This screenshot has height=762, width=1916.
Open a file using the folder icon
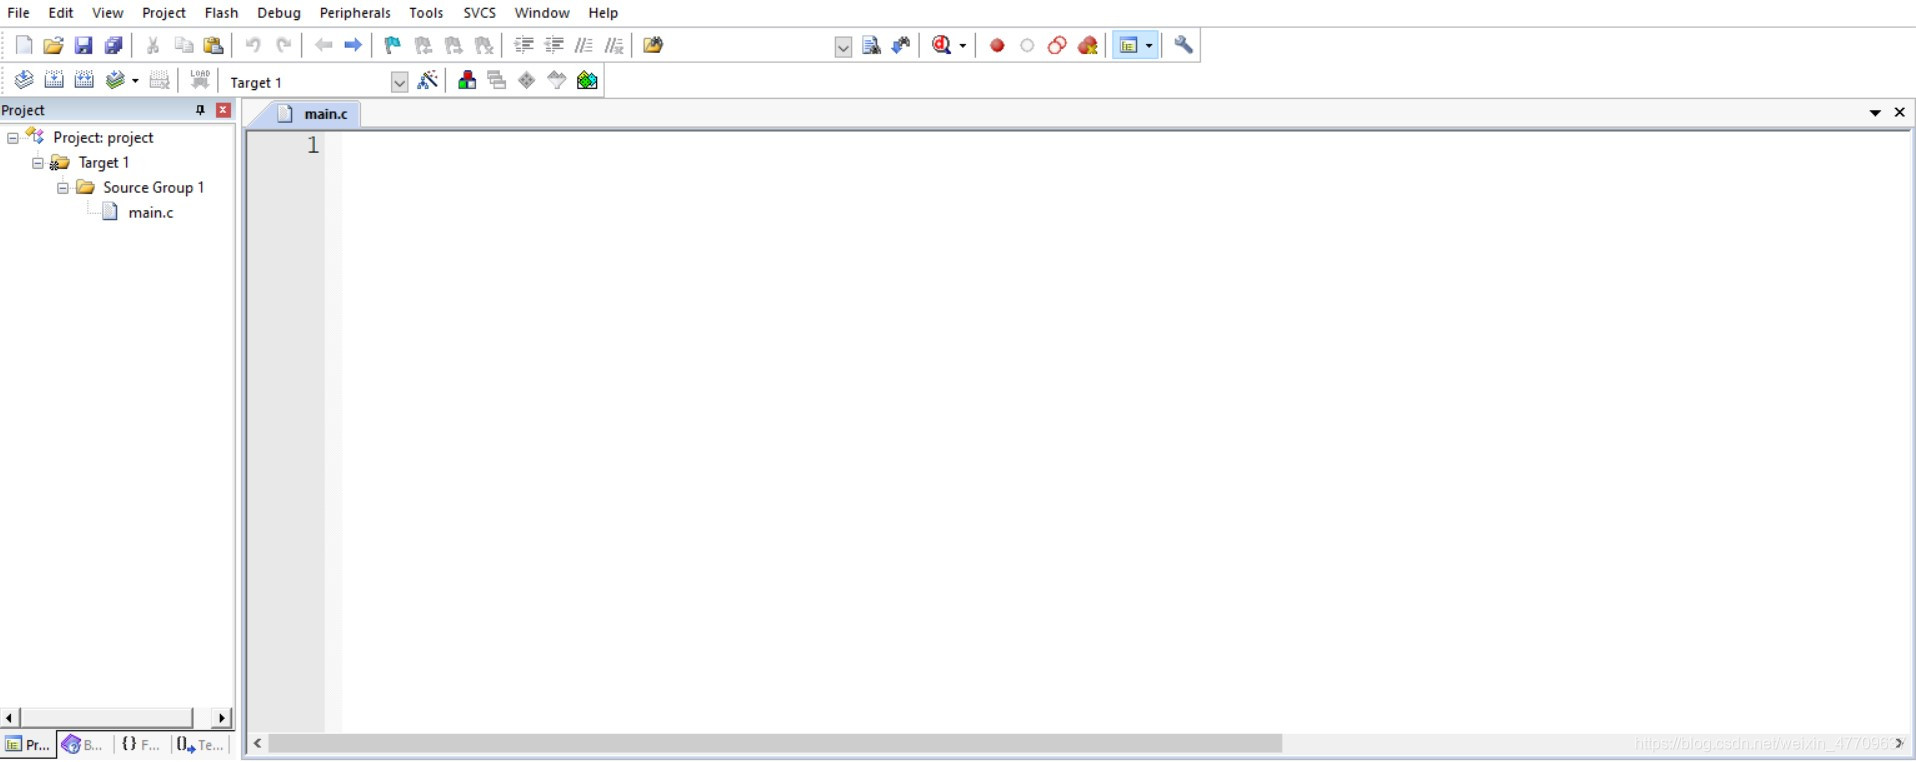pos(53,45)
